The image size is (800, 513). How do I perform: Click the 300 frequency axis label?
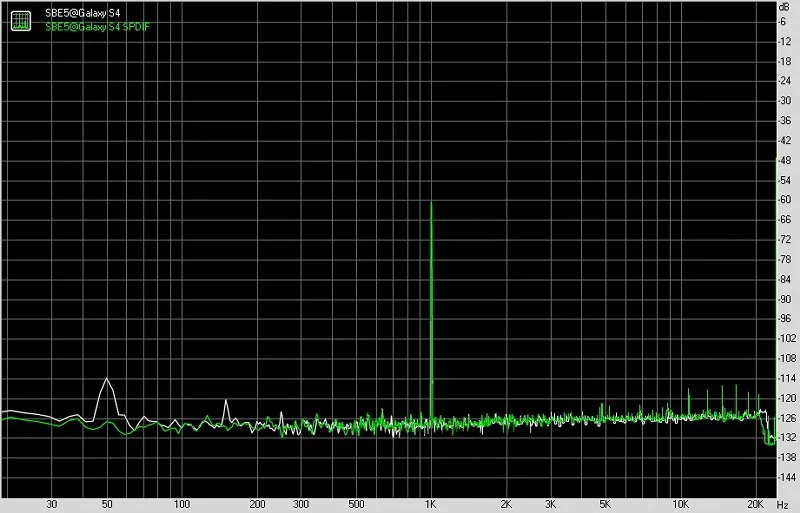coord(301,504)
